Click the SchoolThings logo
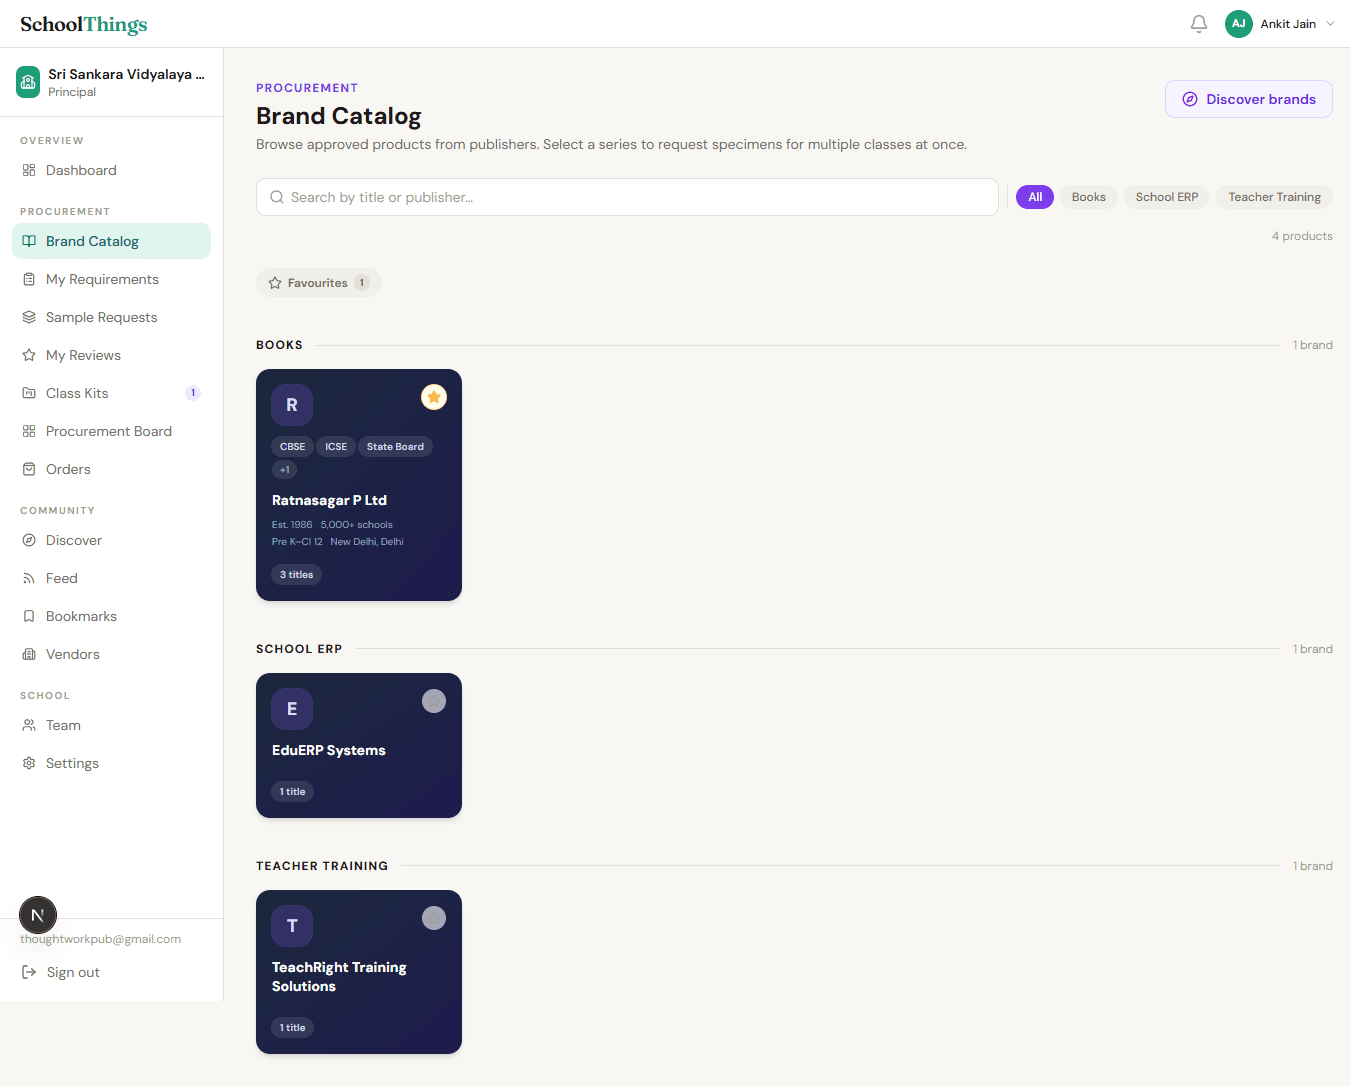The height and width of the screenshot is (1086, 1350). [84, 24]
